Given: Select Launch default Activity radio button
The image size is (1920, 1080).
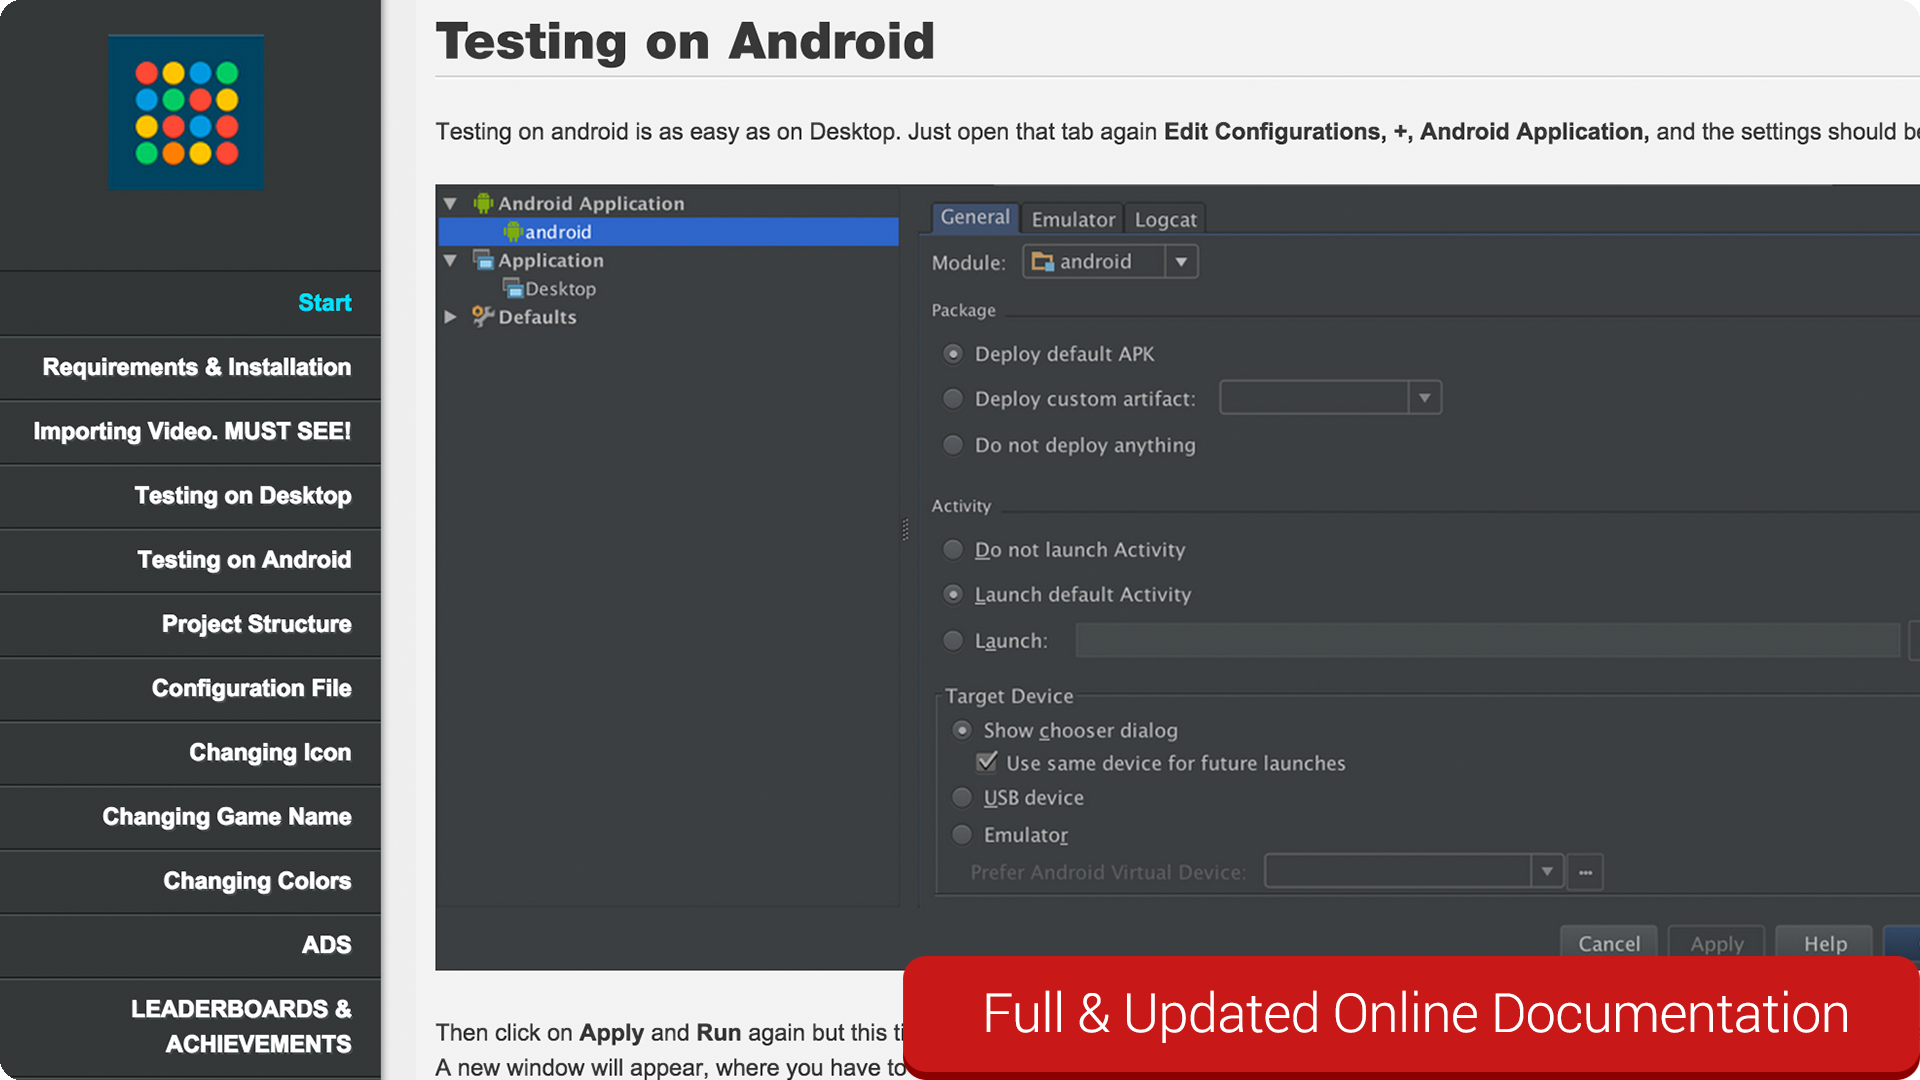Looking at the screenshot, I should click(x=953, y=595).
